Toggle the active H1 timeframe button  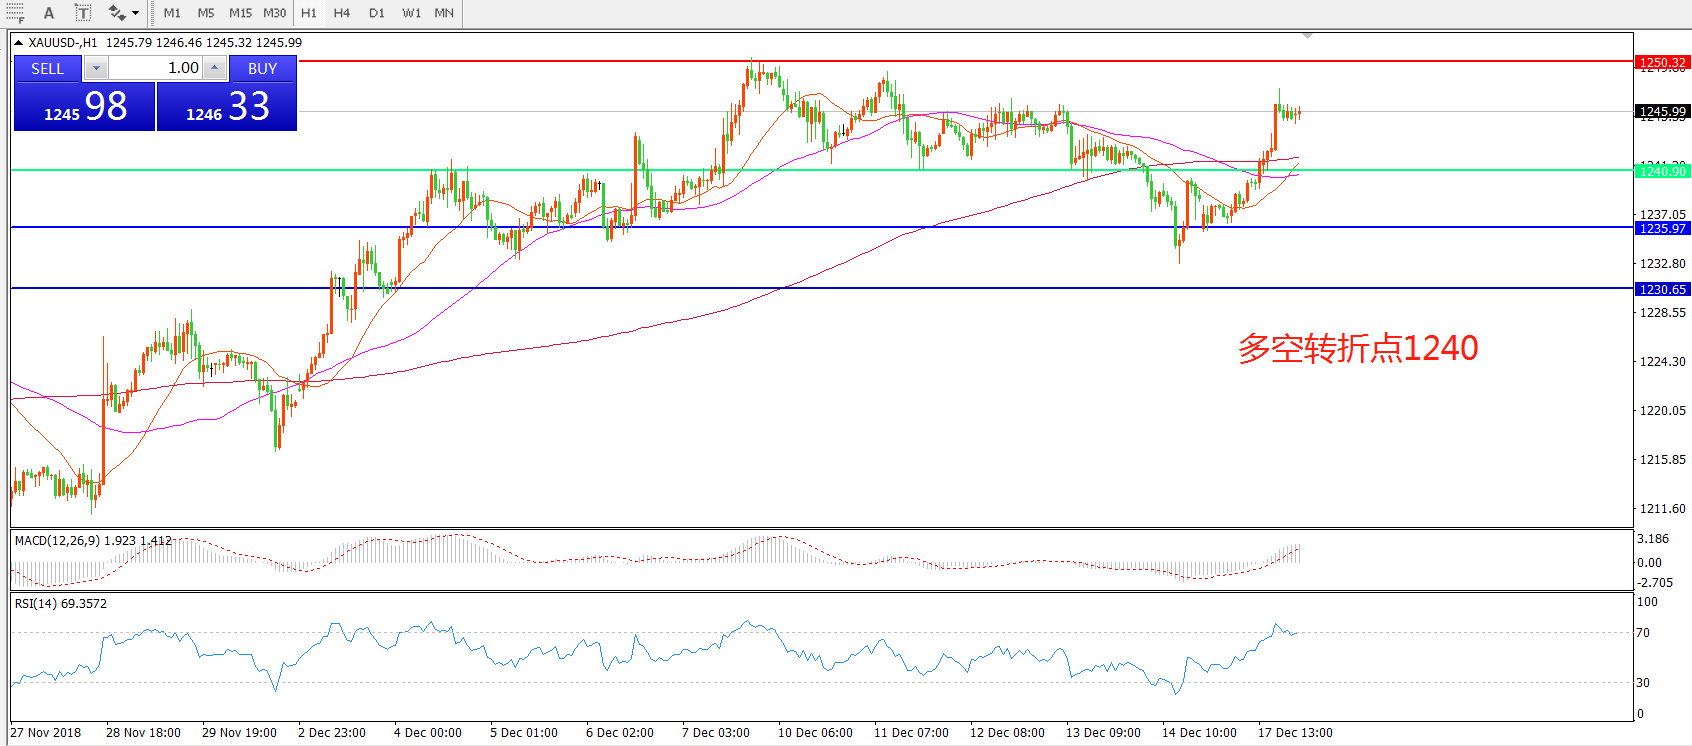308,13
